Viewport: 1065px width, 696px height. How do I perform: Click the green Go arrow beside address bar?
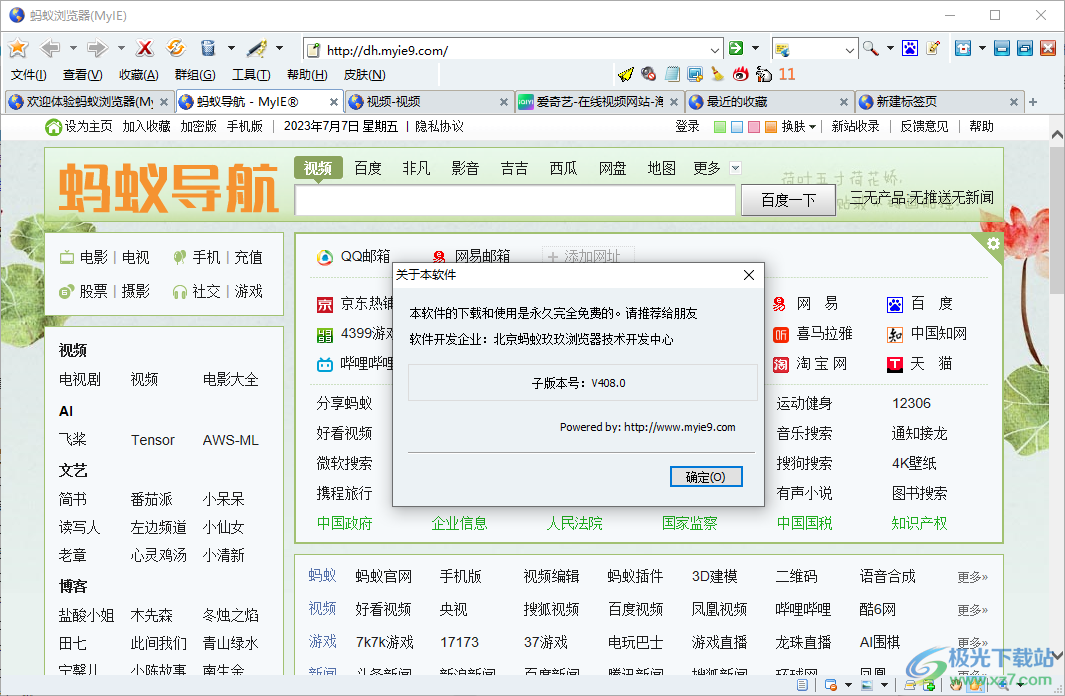click(737, 47)
